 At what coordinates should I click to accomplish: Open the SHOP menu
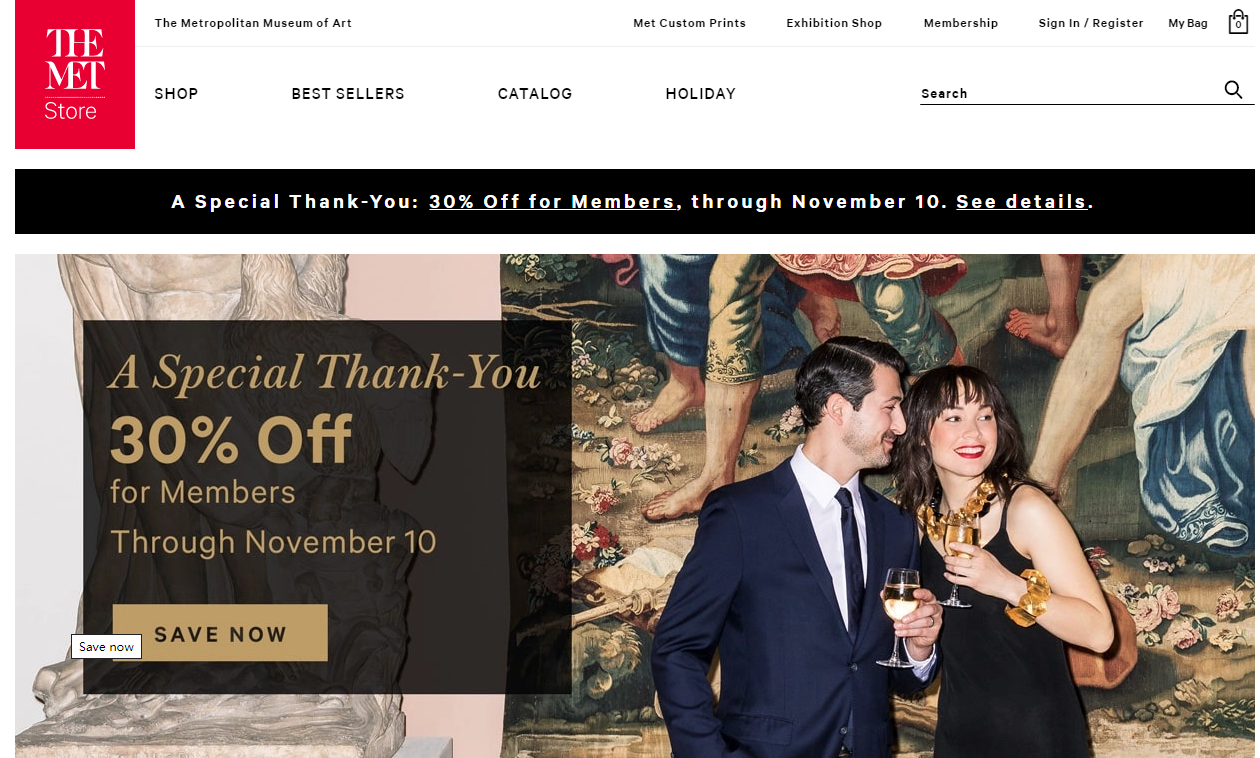176,94
